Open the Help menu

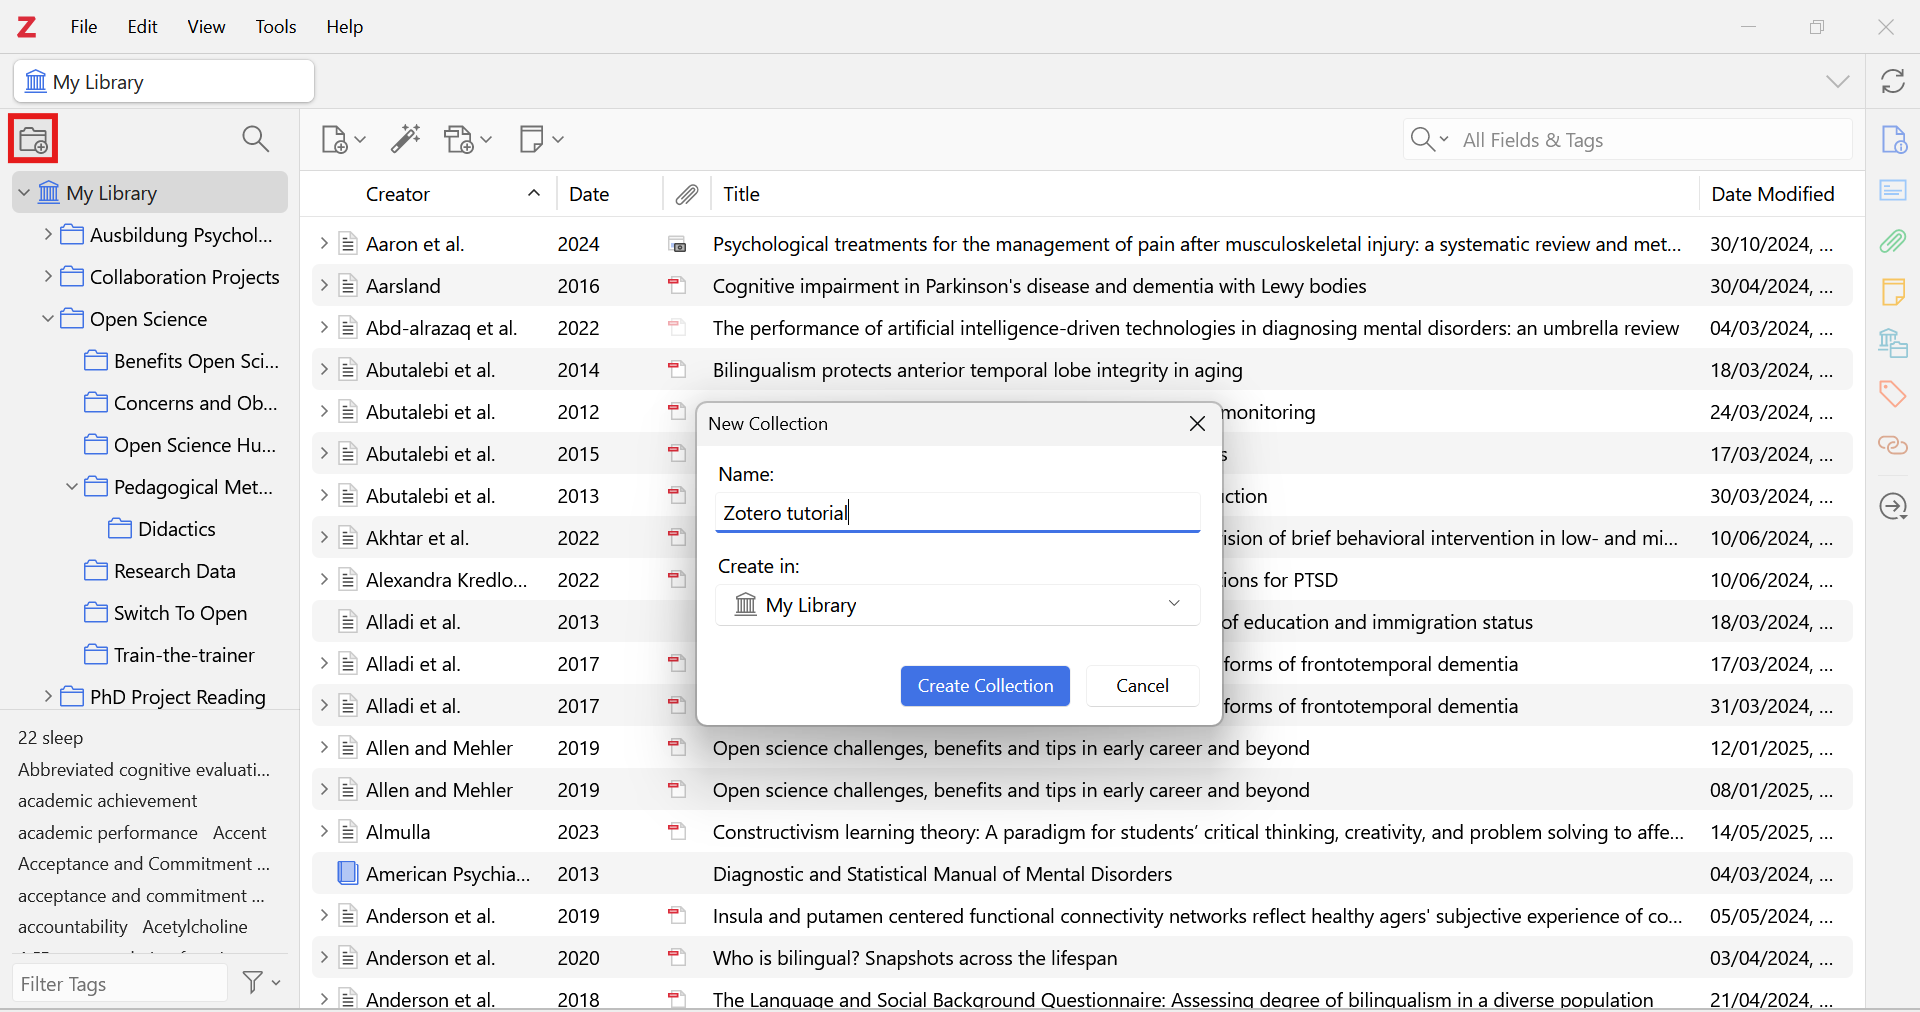pos(344,27)
